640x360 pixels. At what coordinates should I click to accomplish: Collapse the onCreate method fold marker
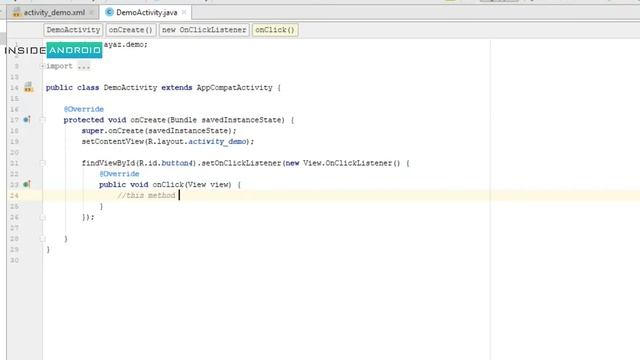(42, 120)
